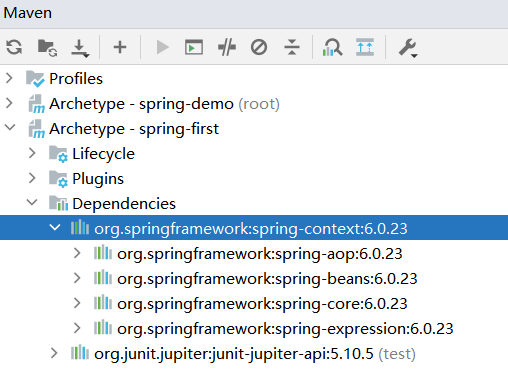Toggle offline mode icon

pyautogui.click(x=227, y=47)
